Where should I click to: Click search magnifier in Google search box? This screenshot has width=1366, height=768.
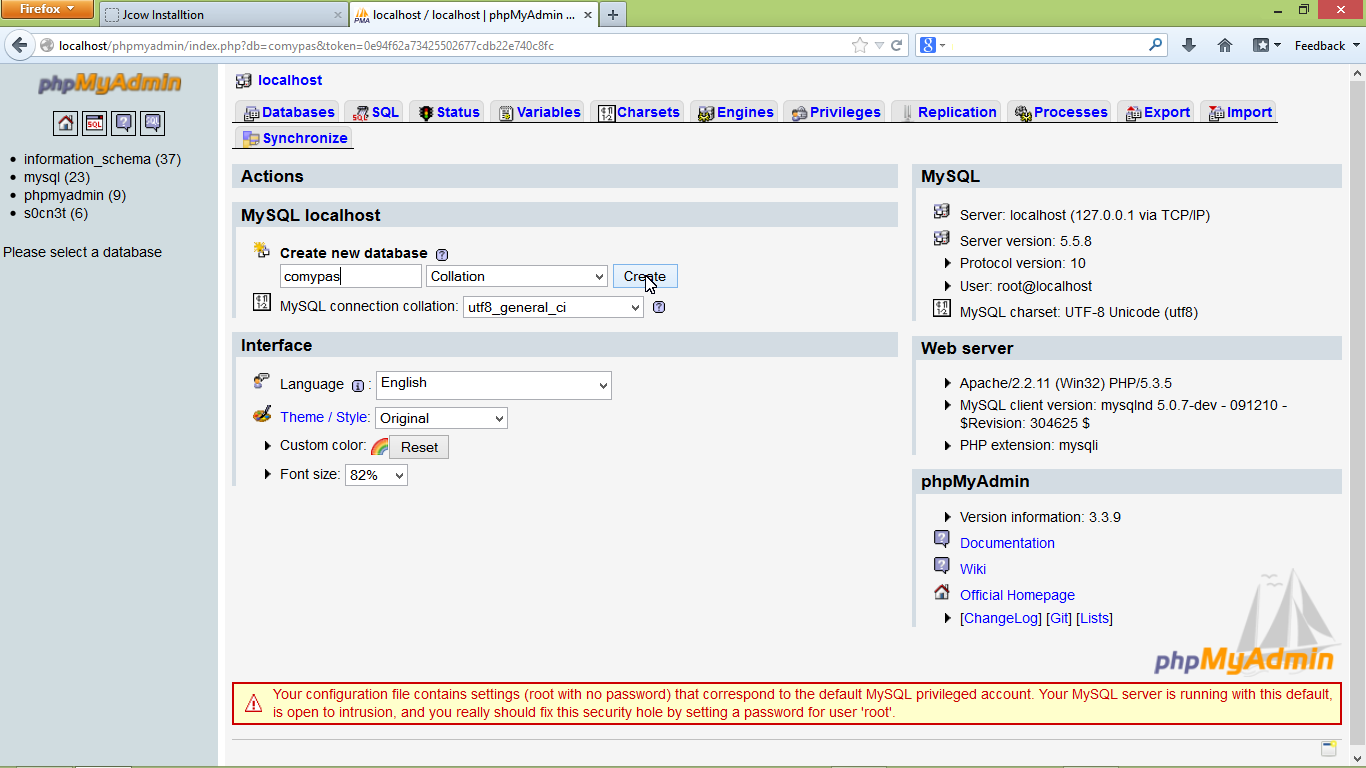(1156, 45)
